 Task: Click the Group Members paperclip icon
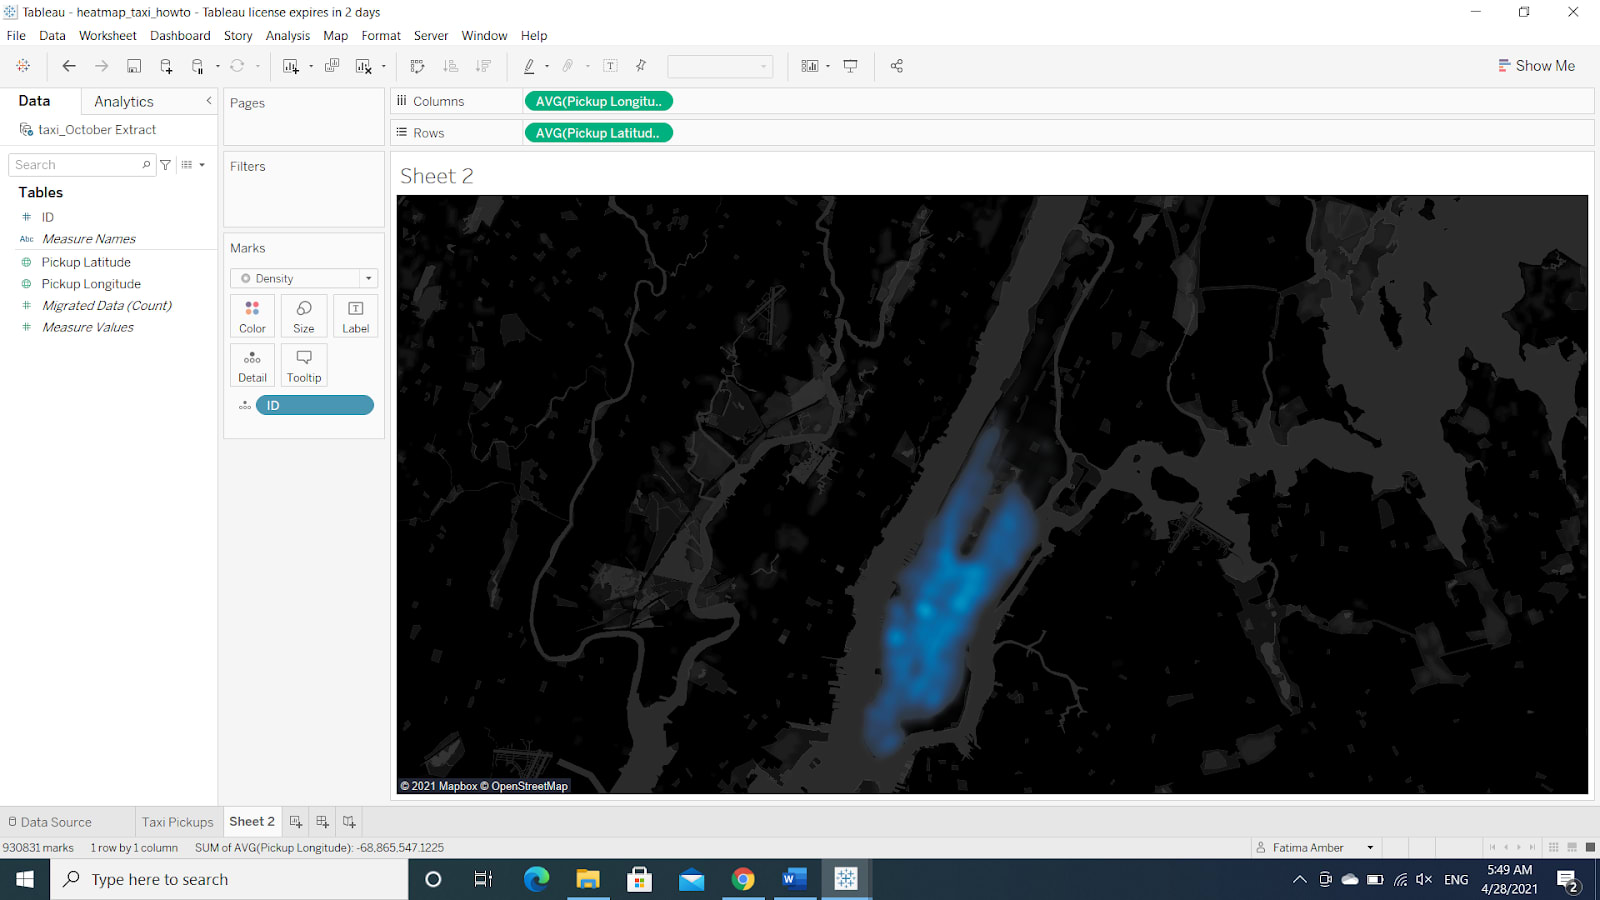click(x=568, y=66)
